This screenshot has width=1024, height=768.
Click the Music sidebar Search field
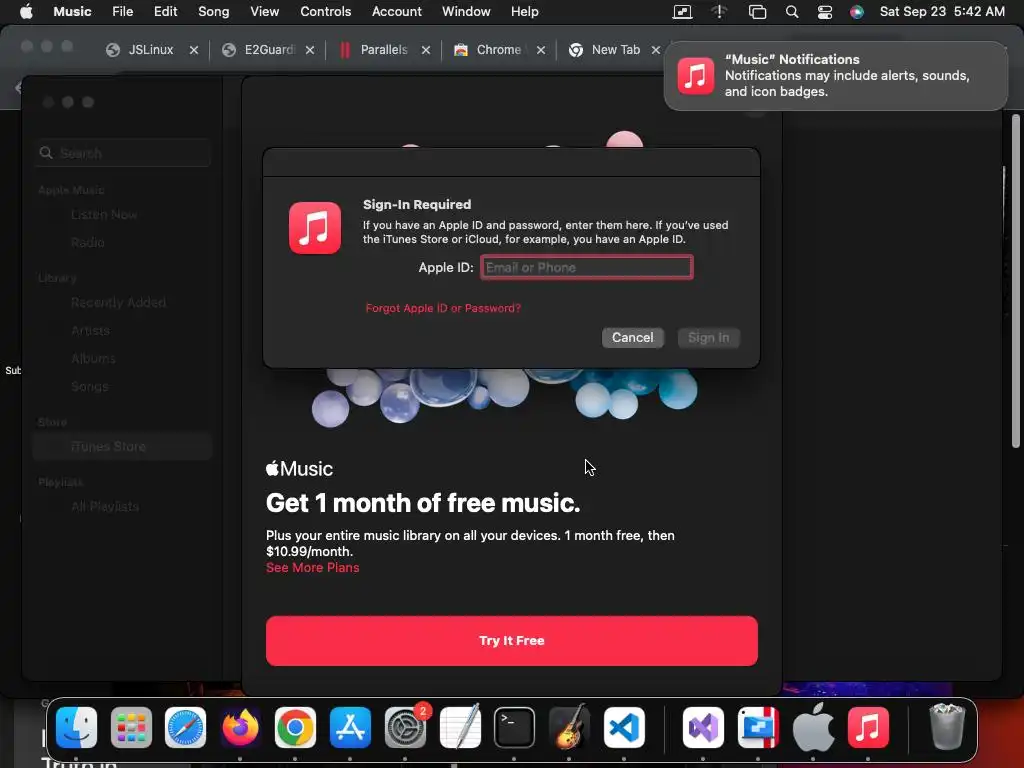coord(123,153)
